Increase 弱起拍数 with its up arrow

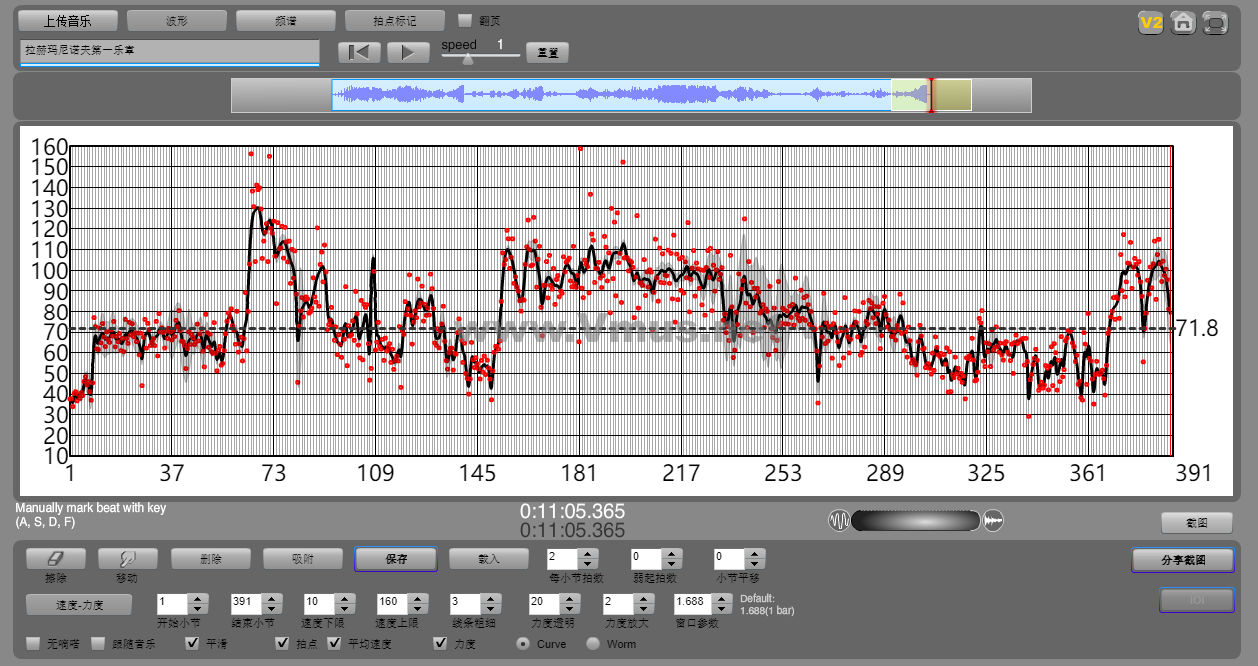(x=672, y=553)
